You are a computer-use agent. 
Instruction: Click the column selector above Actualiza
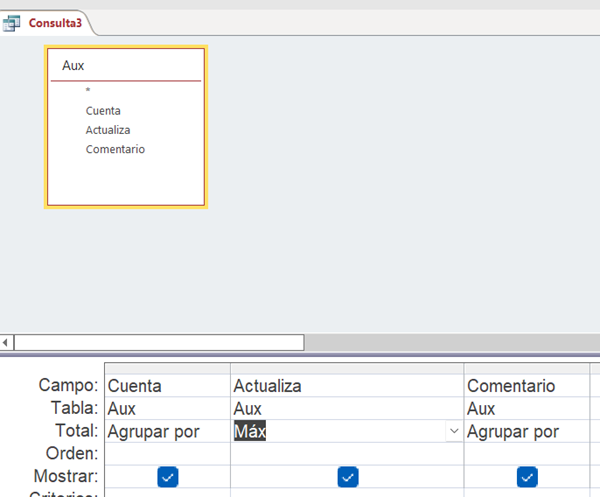[x=347, y=369]
